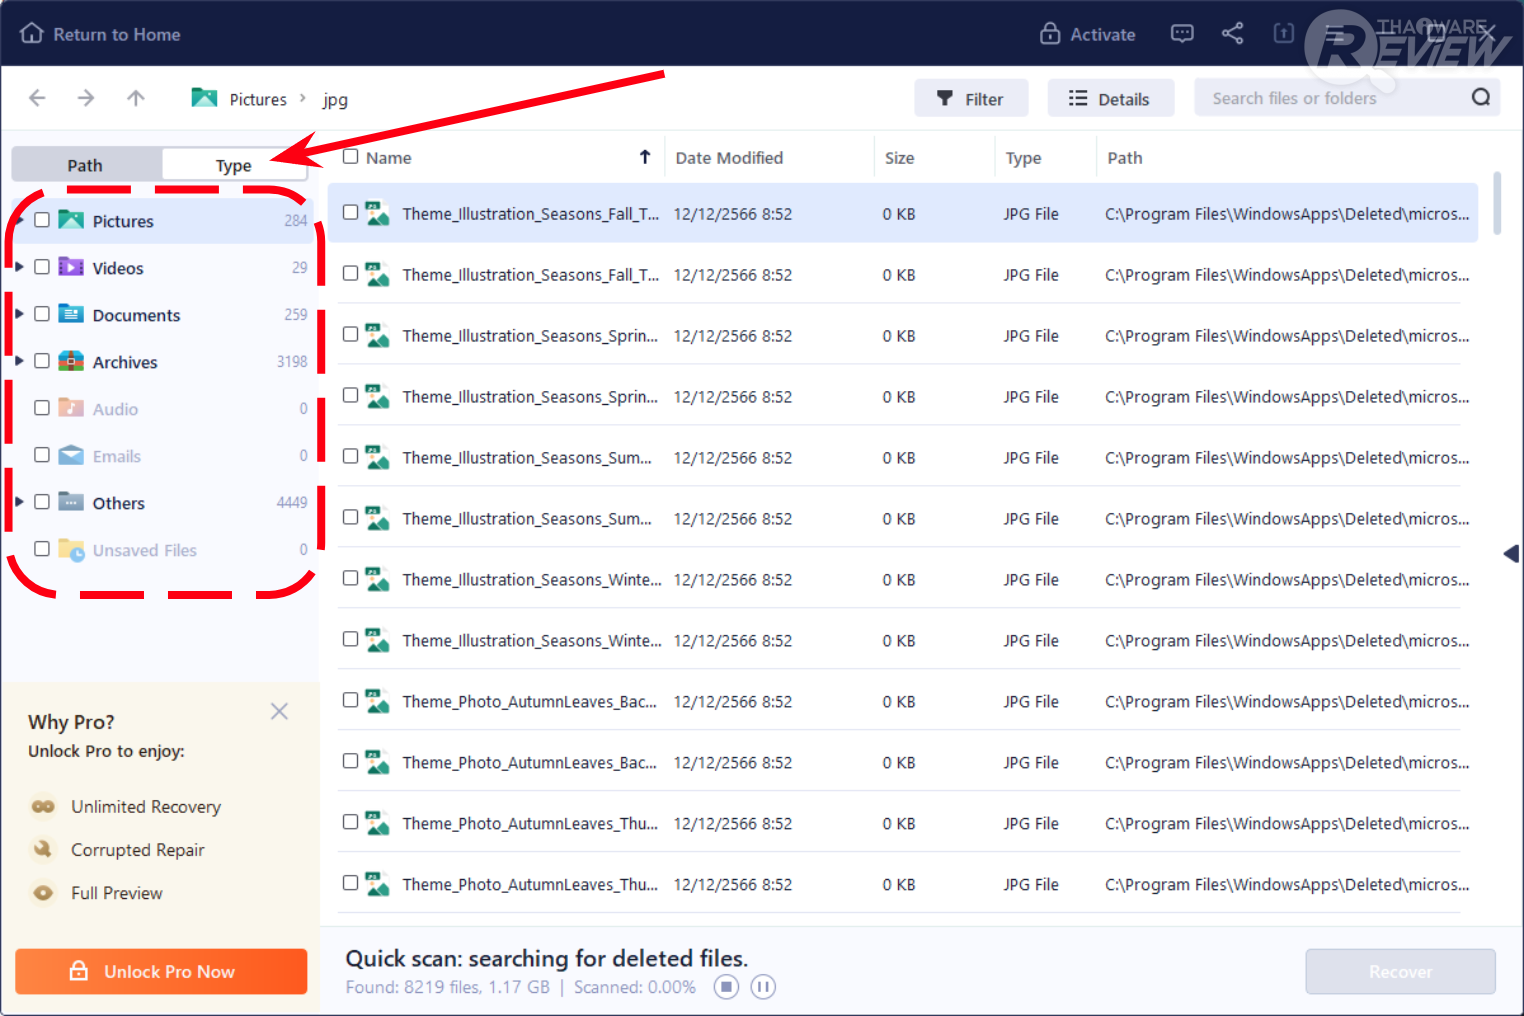Go forward with the right arrow
Viewport: 1524px width, 1016px height.
[86, 98]
